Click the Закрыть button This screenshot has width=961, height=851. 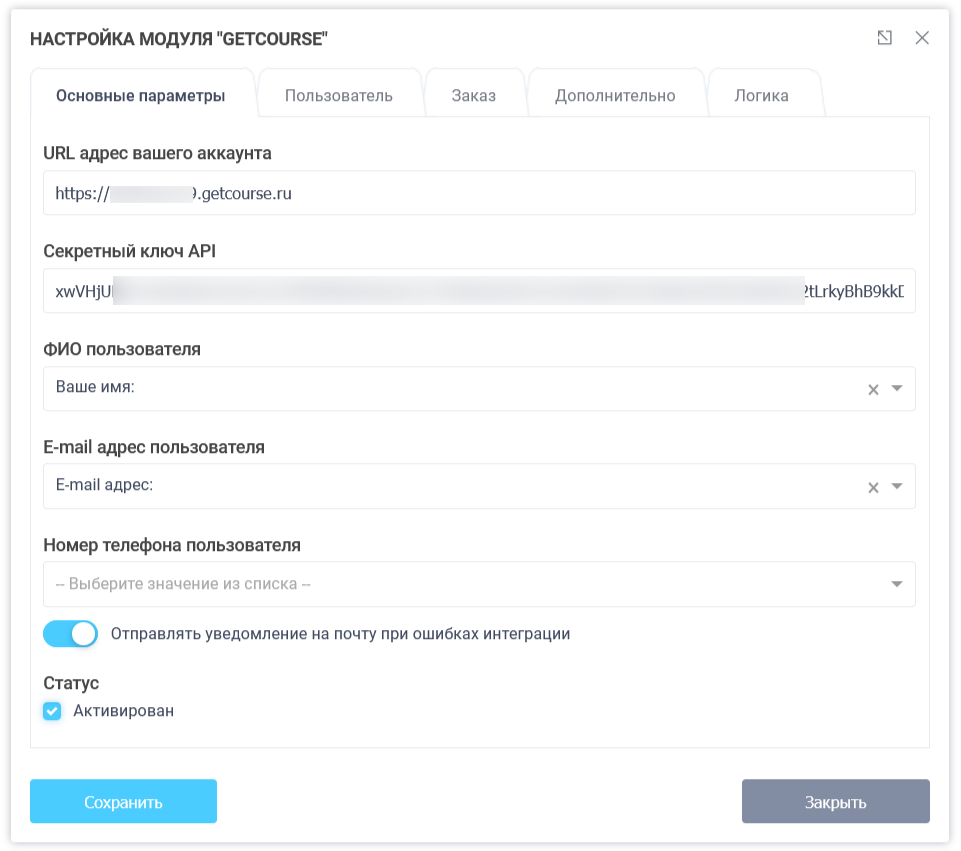835,801
